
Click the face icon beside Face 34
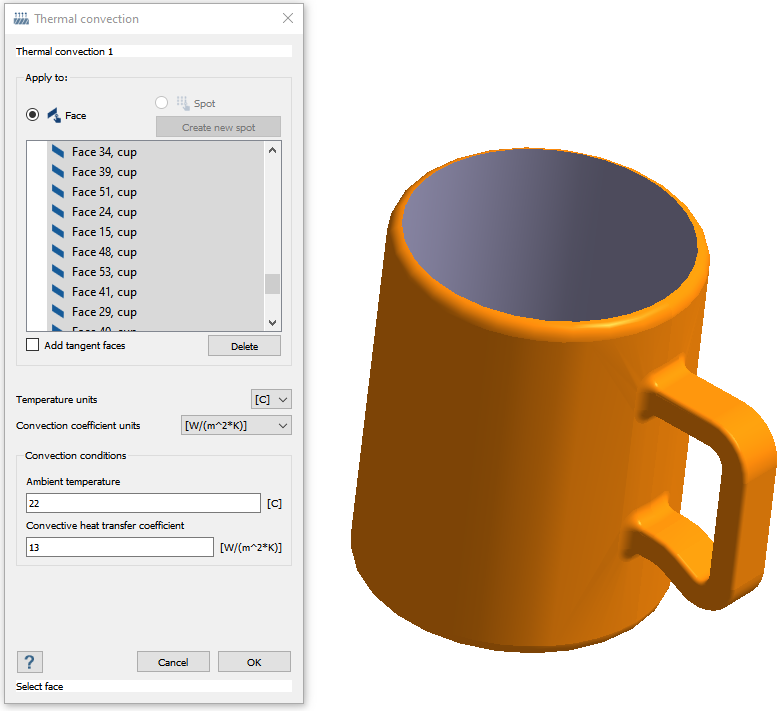[58, 152]
